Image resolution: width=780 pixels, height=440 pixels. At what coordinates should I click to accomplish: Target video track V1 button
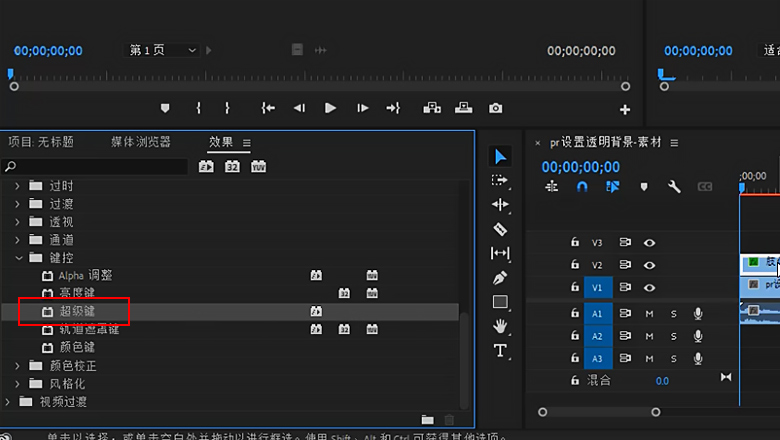click(x=597, y=287)
